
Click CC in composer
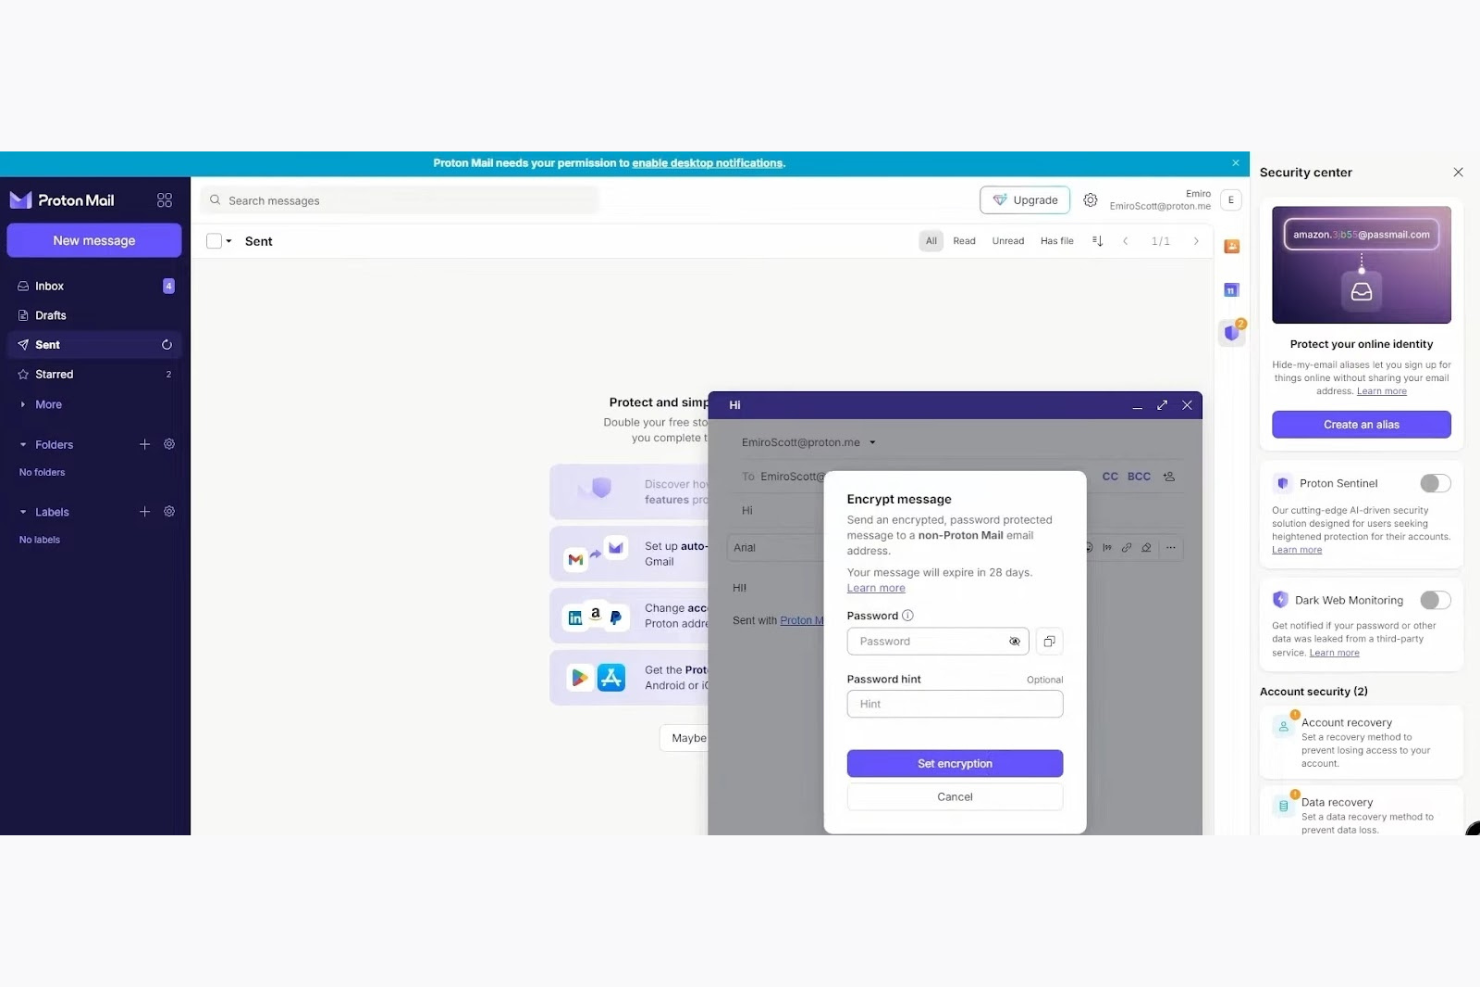coord(1110,477)
